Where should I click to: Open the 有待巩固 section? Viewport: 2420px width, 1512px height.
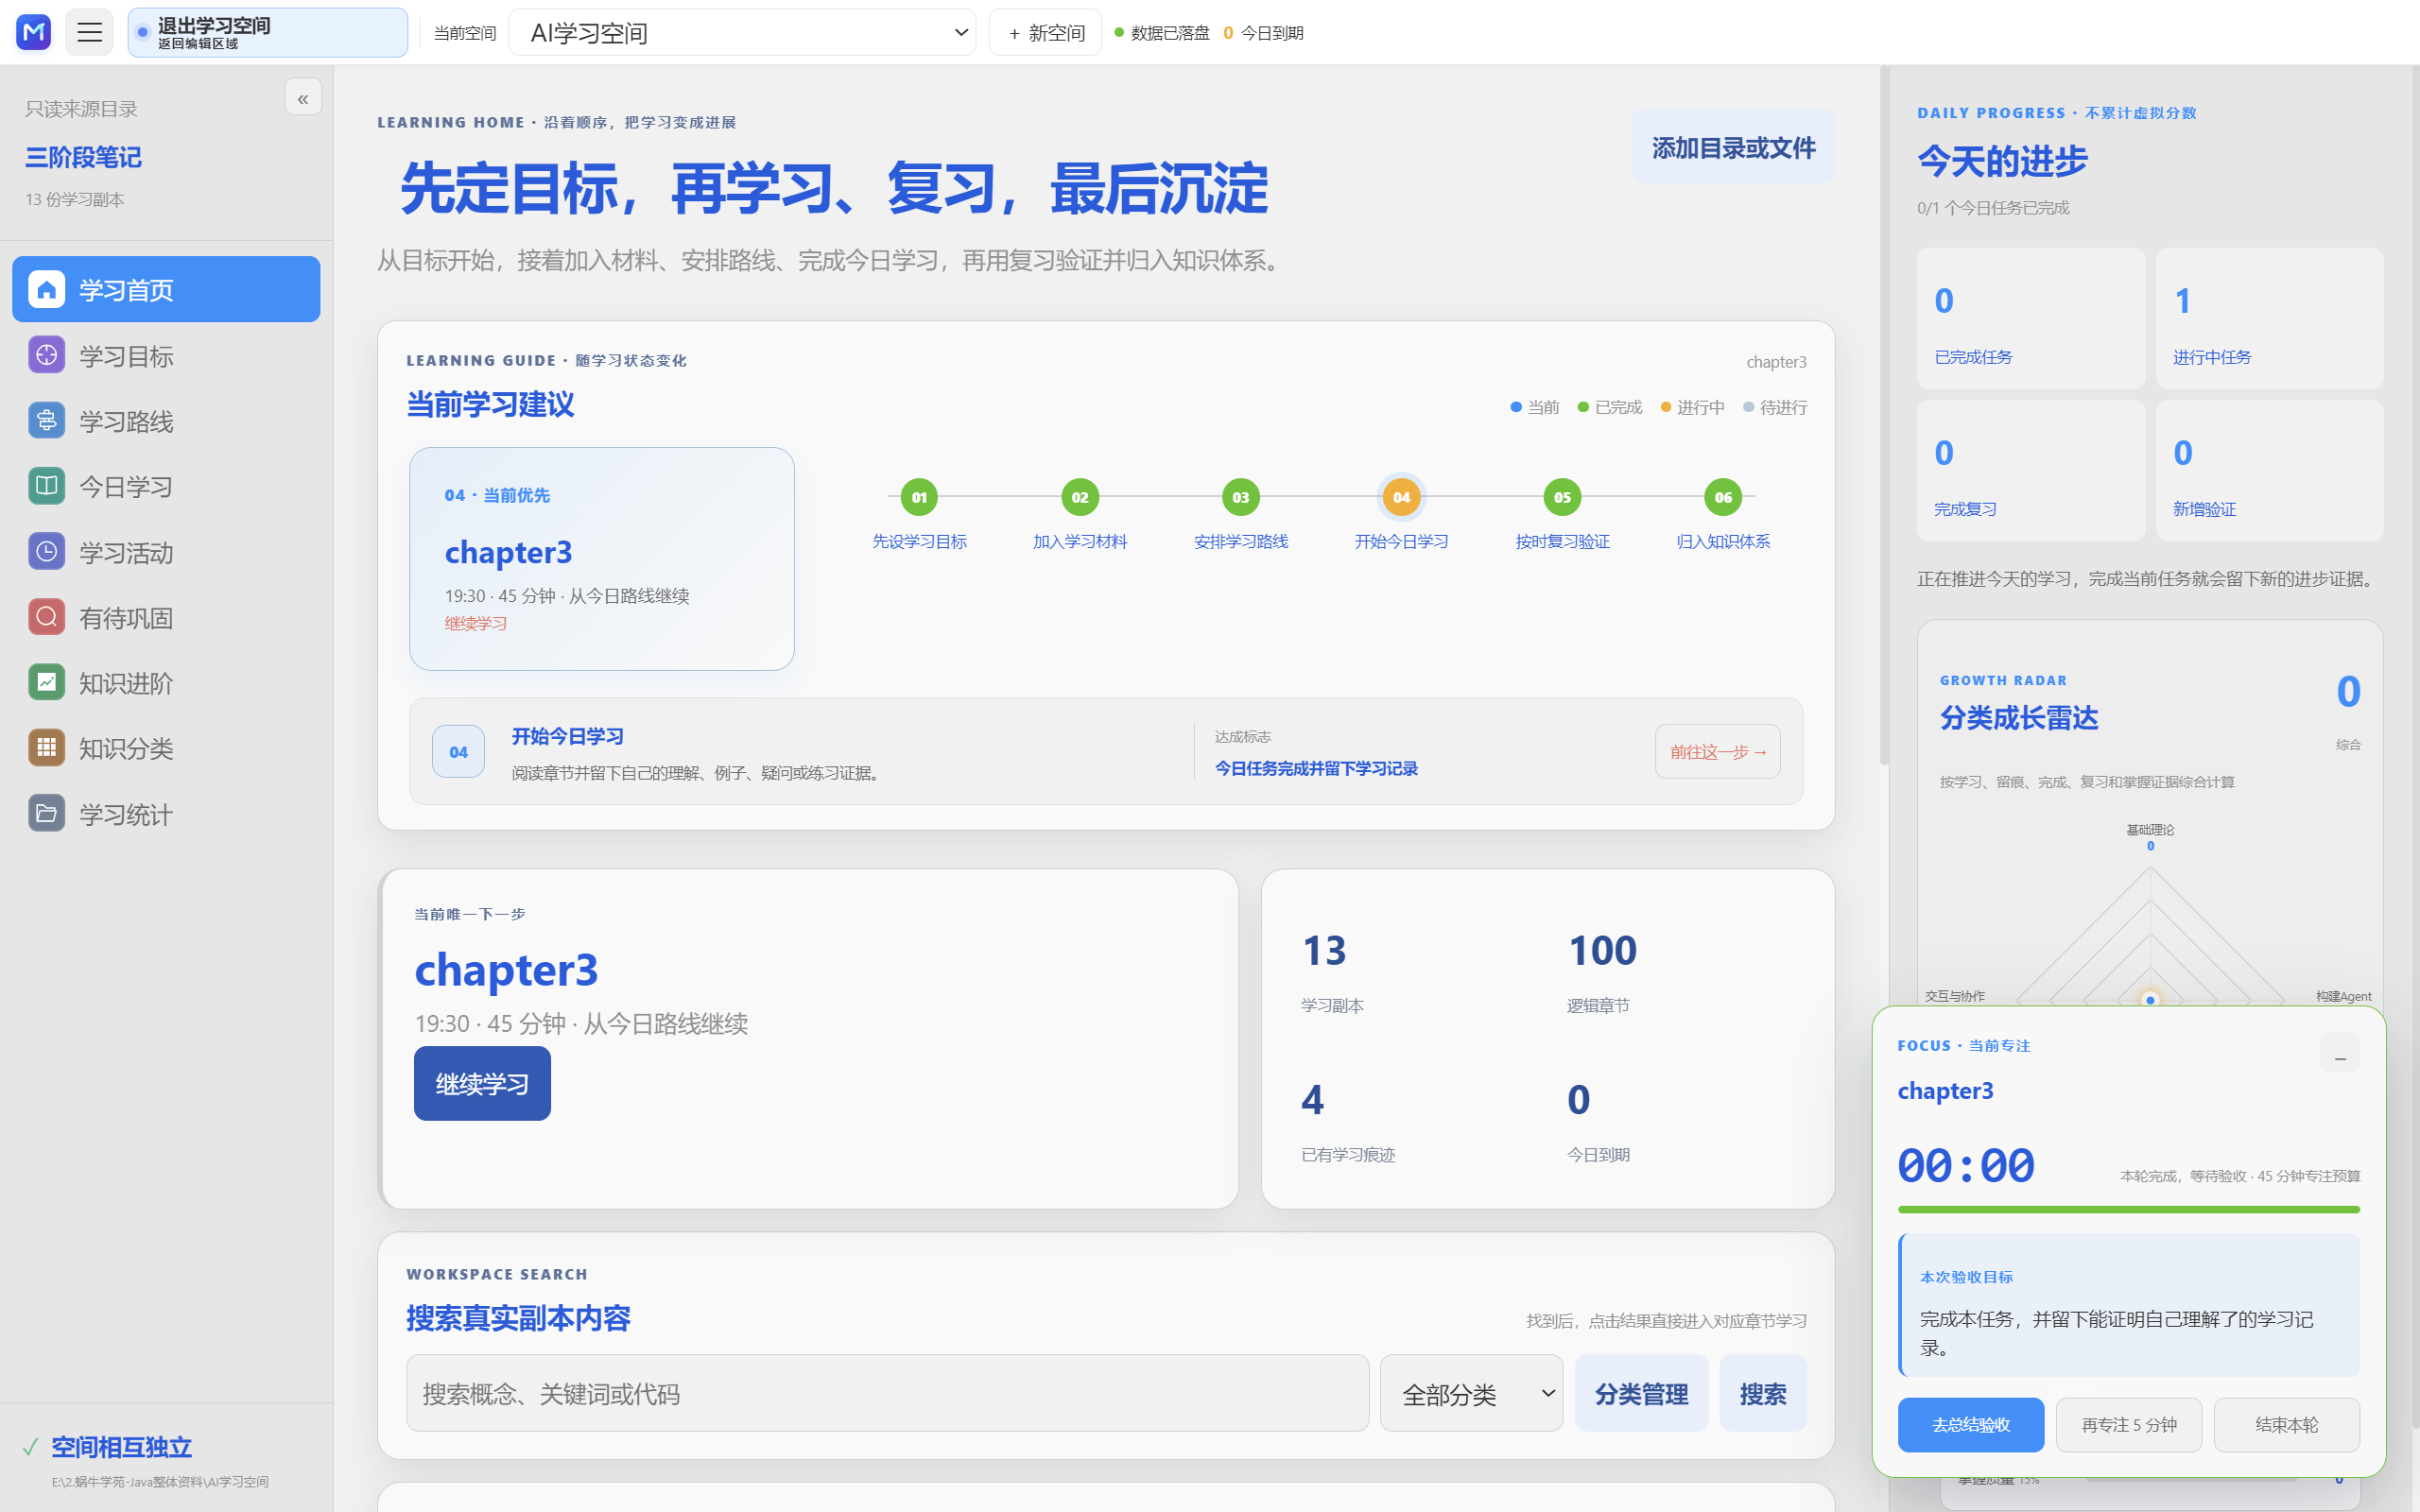(x=166, y=617)
